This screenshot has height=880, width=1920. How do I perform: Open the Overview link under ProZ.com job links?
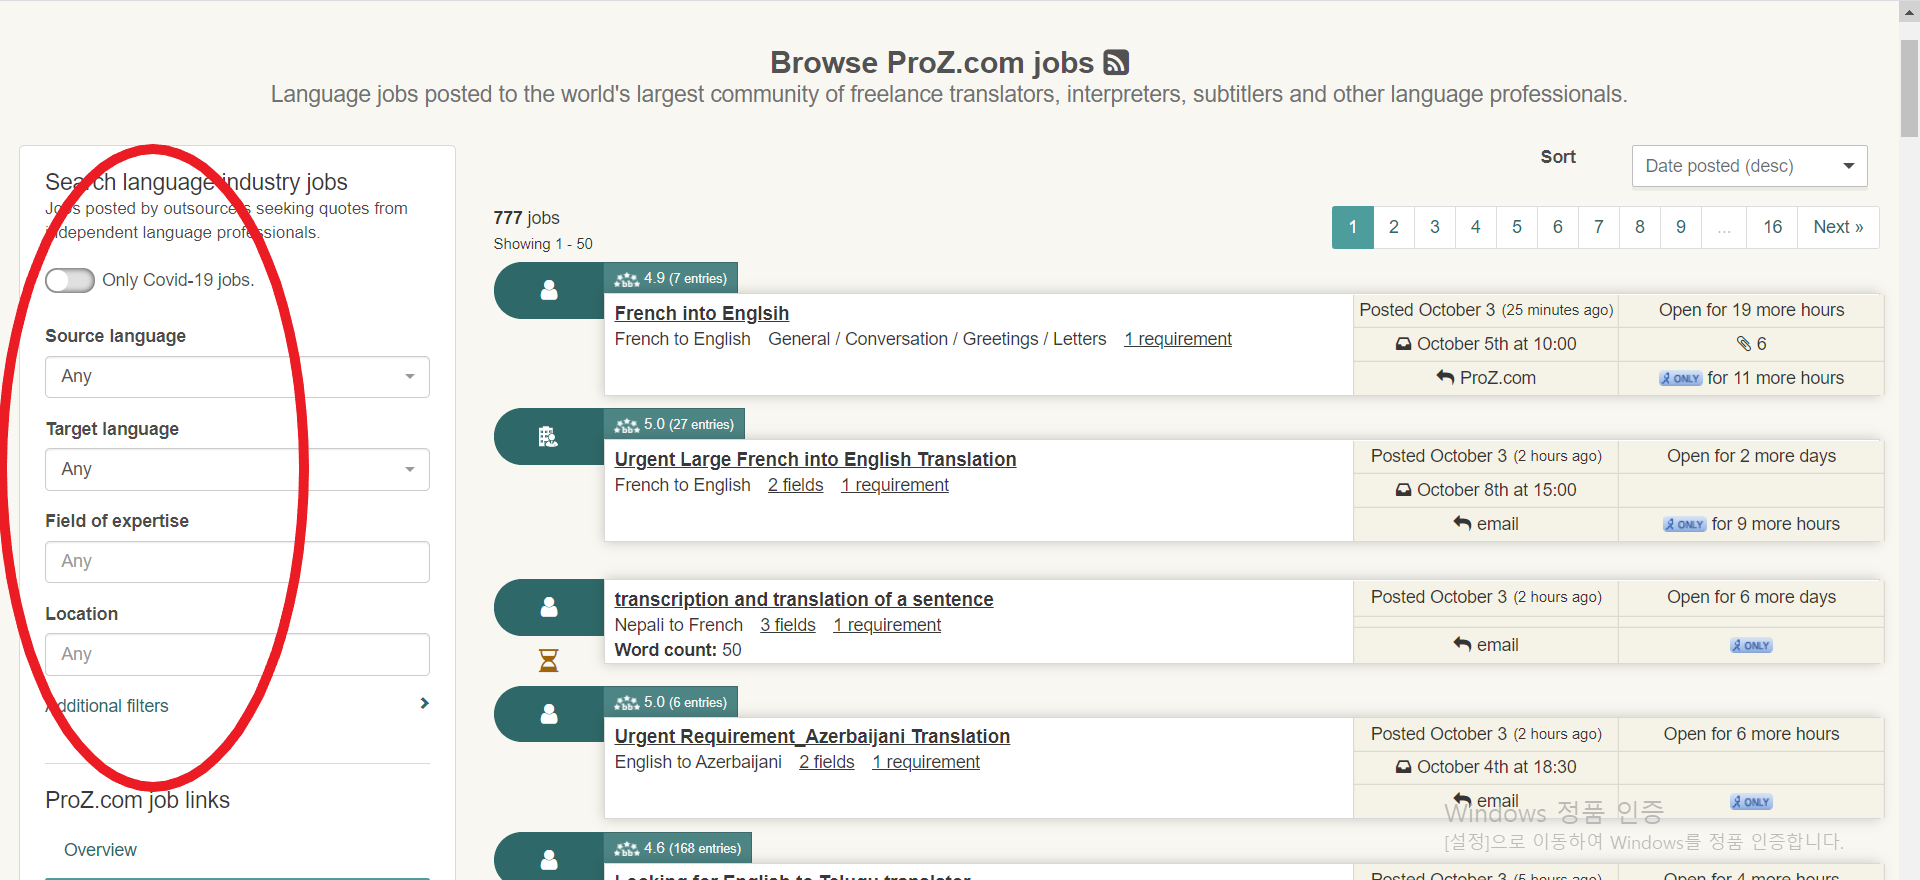[x=100, y=850]
